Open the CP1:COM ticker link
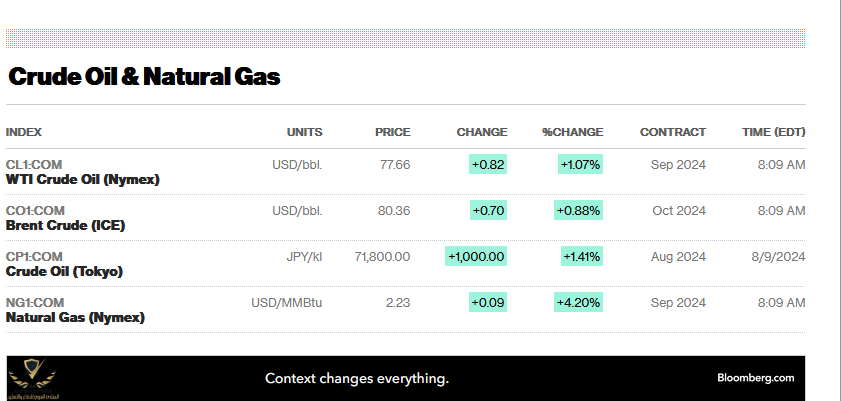841x401 pixels. tap(35, 256)
